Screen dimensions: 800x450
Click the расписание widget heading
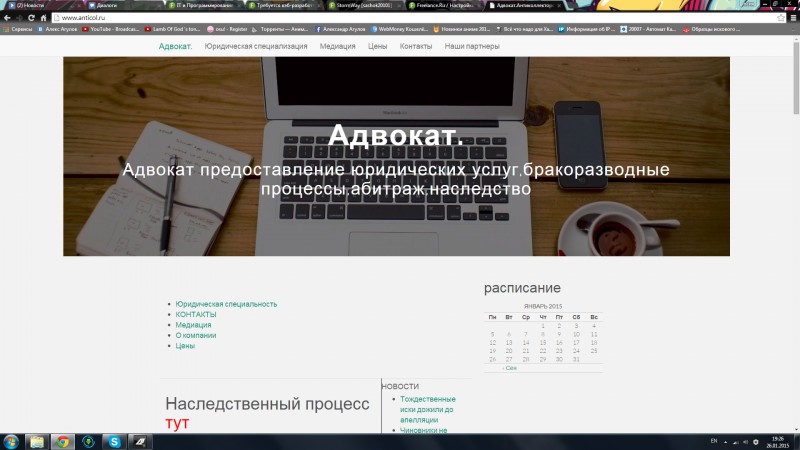[522, 288]
